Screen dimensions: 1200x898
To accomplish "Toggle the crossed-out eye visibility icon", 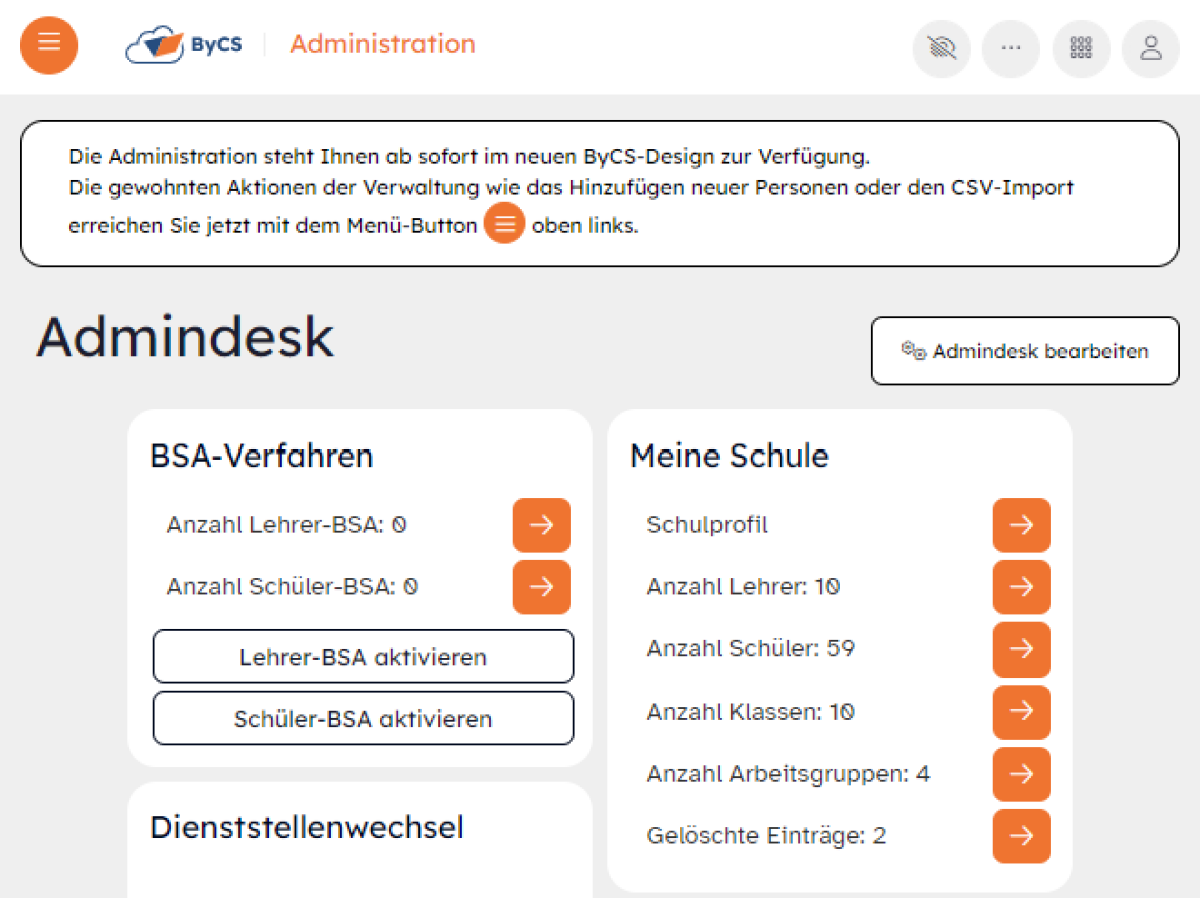I will (941, 49).
